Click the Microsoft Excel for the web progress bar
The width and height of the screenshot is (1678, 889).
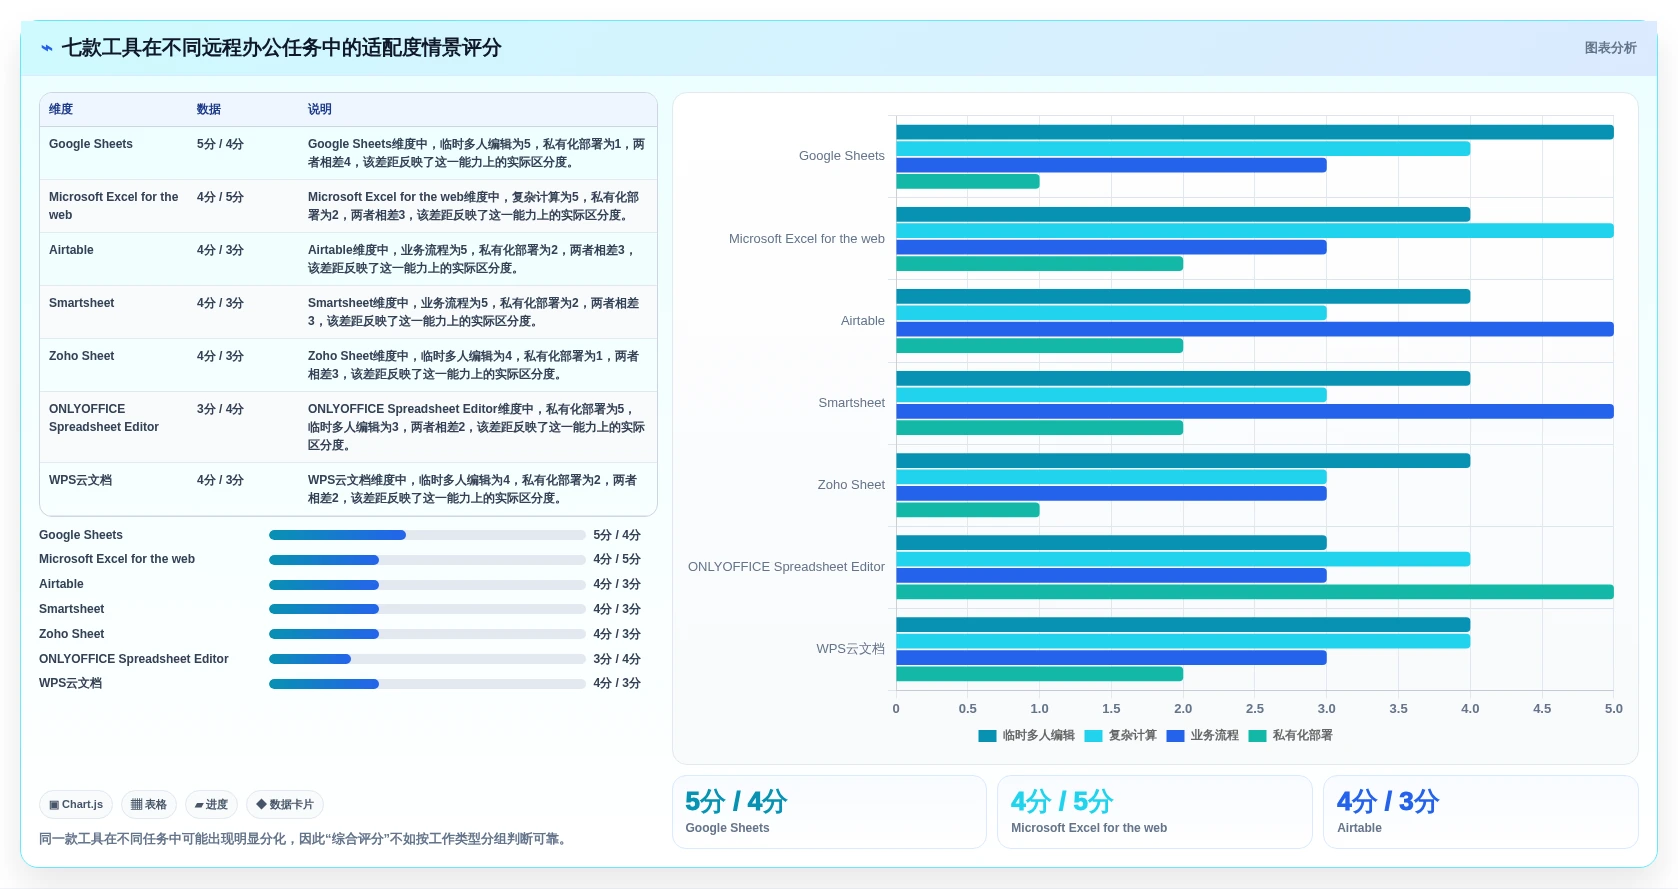(x=427, y=560)
